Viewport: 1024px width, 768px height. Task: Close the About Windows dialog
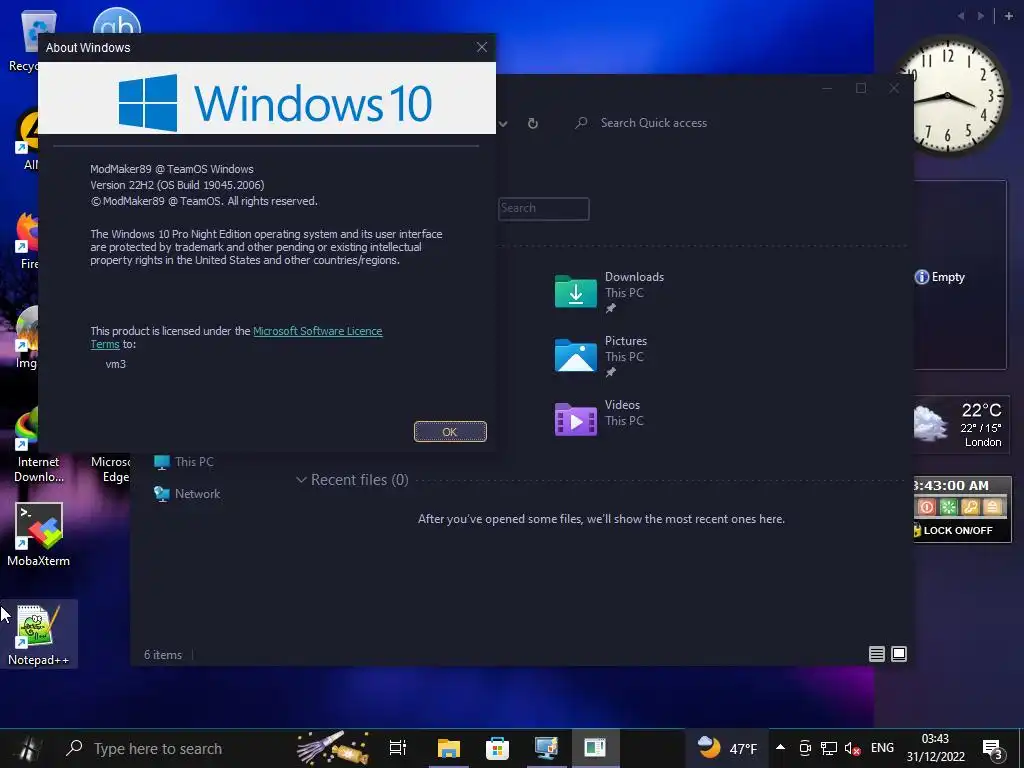(481, 47)
